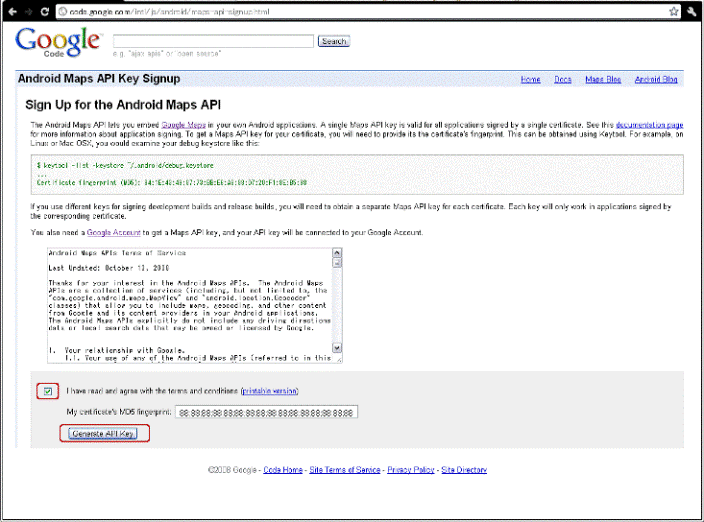Click the keytool command line text
The width and height of the screenshot is (704, 522).
(x=125, y=166)
